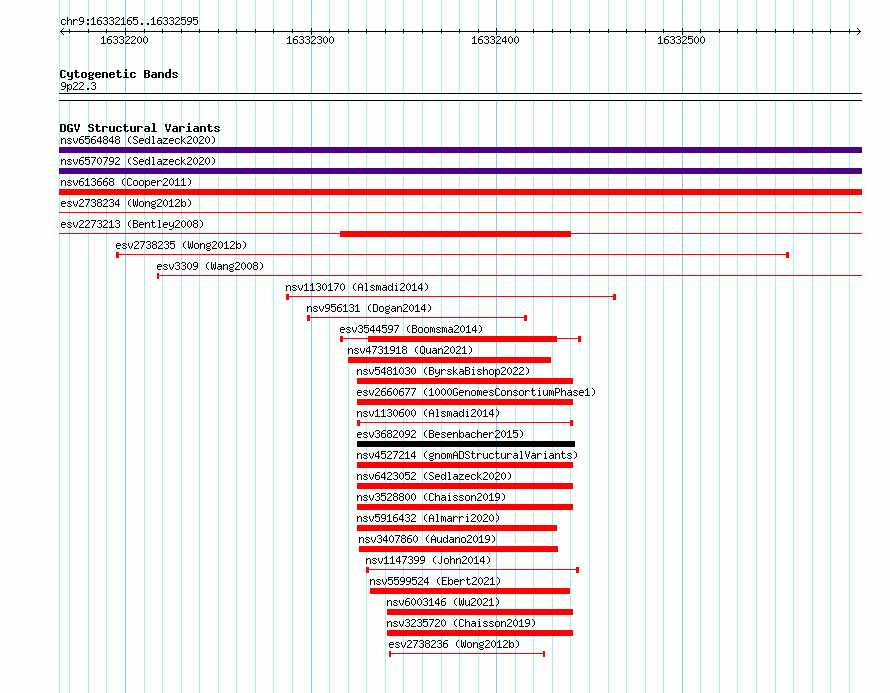Open nsv4527214 (gnomADStructuralVariants) label

tap(467, 455)
